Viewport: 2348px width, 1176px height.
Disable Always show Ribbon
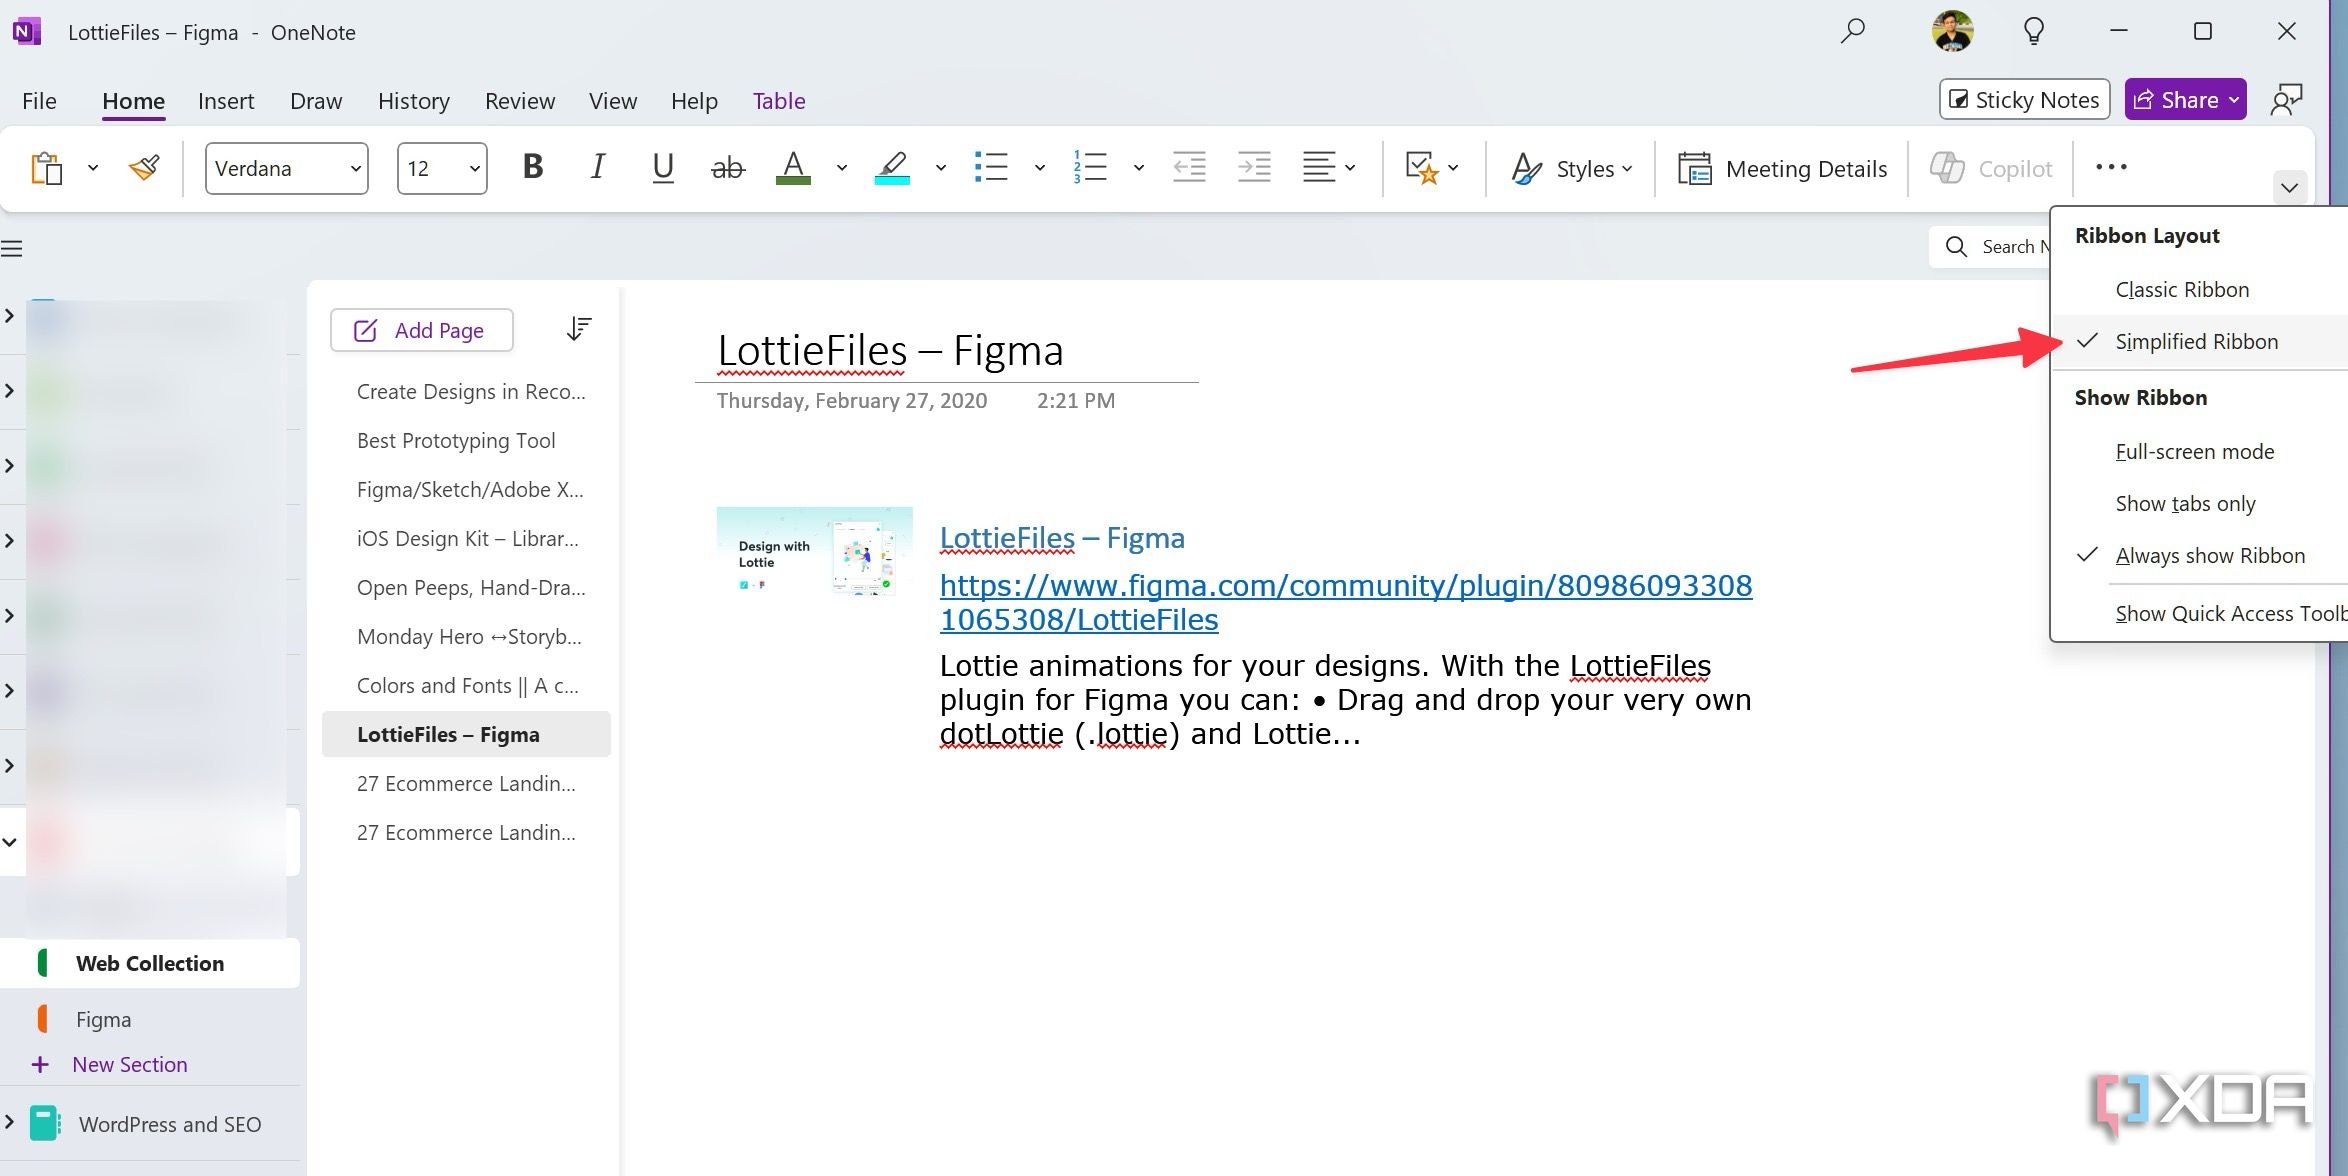tap(2209, 555)
